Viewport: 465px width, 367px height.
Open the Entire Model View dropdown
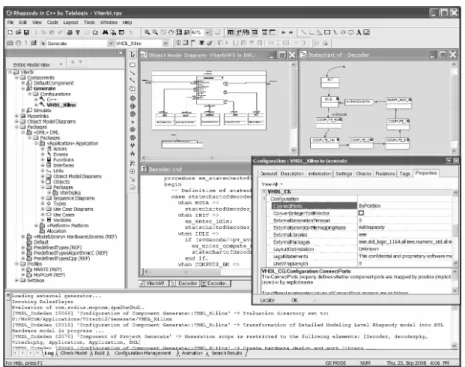[61, 64]
